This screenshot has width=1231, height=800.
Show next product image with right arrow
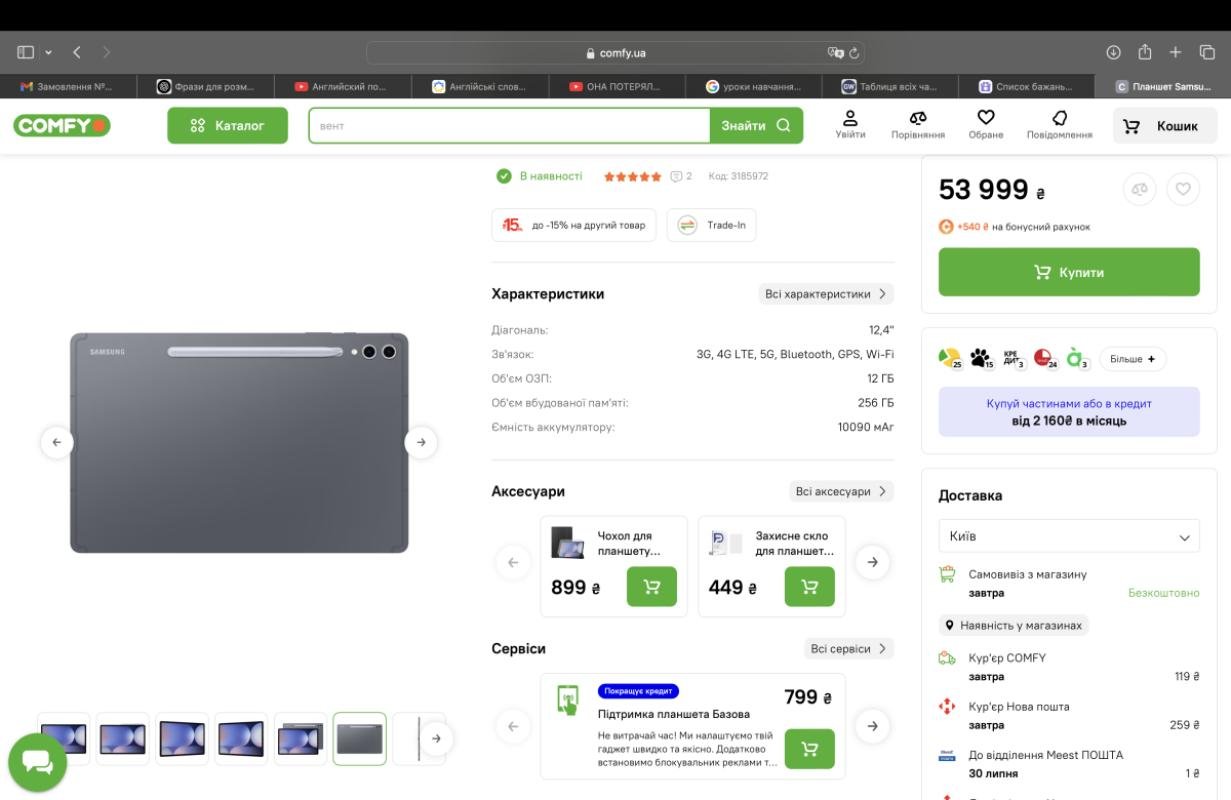(x=421, y=442)
